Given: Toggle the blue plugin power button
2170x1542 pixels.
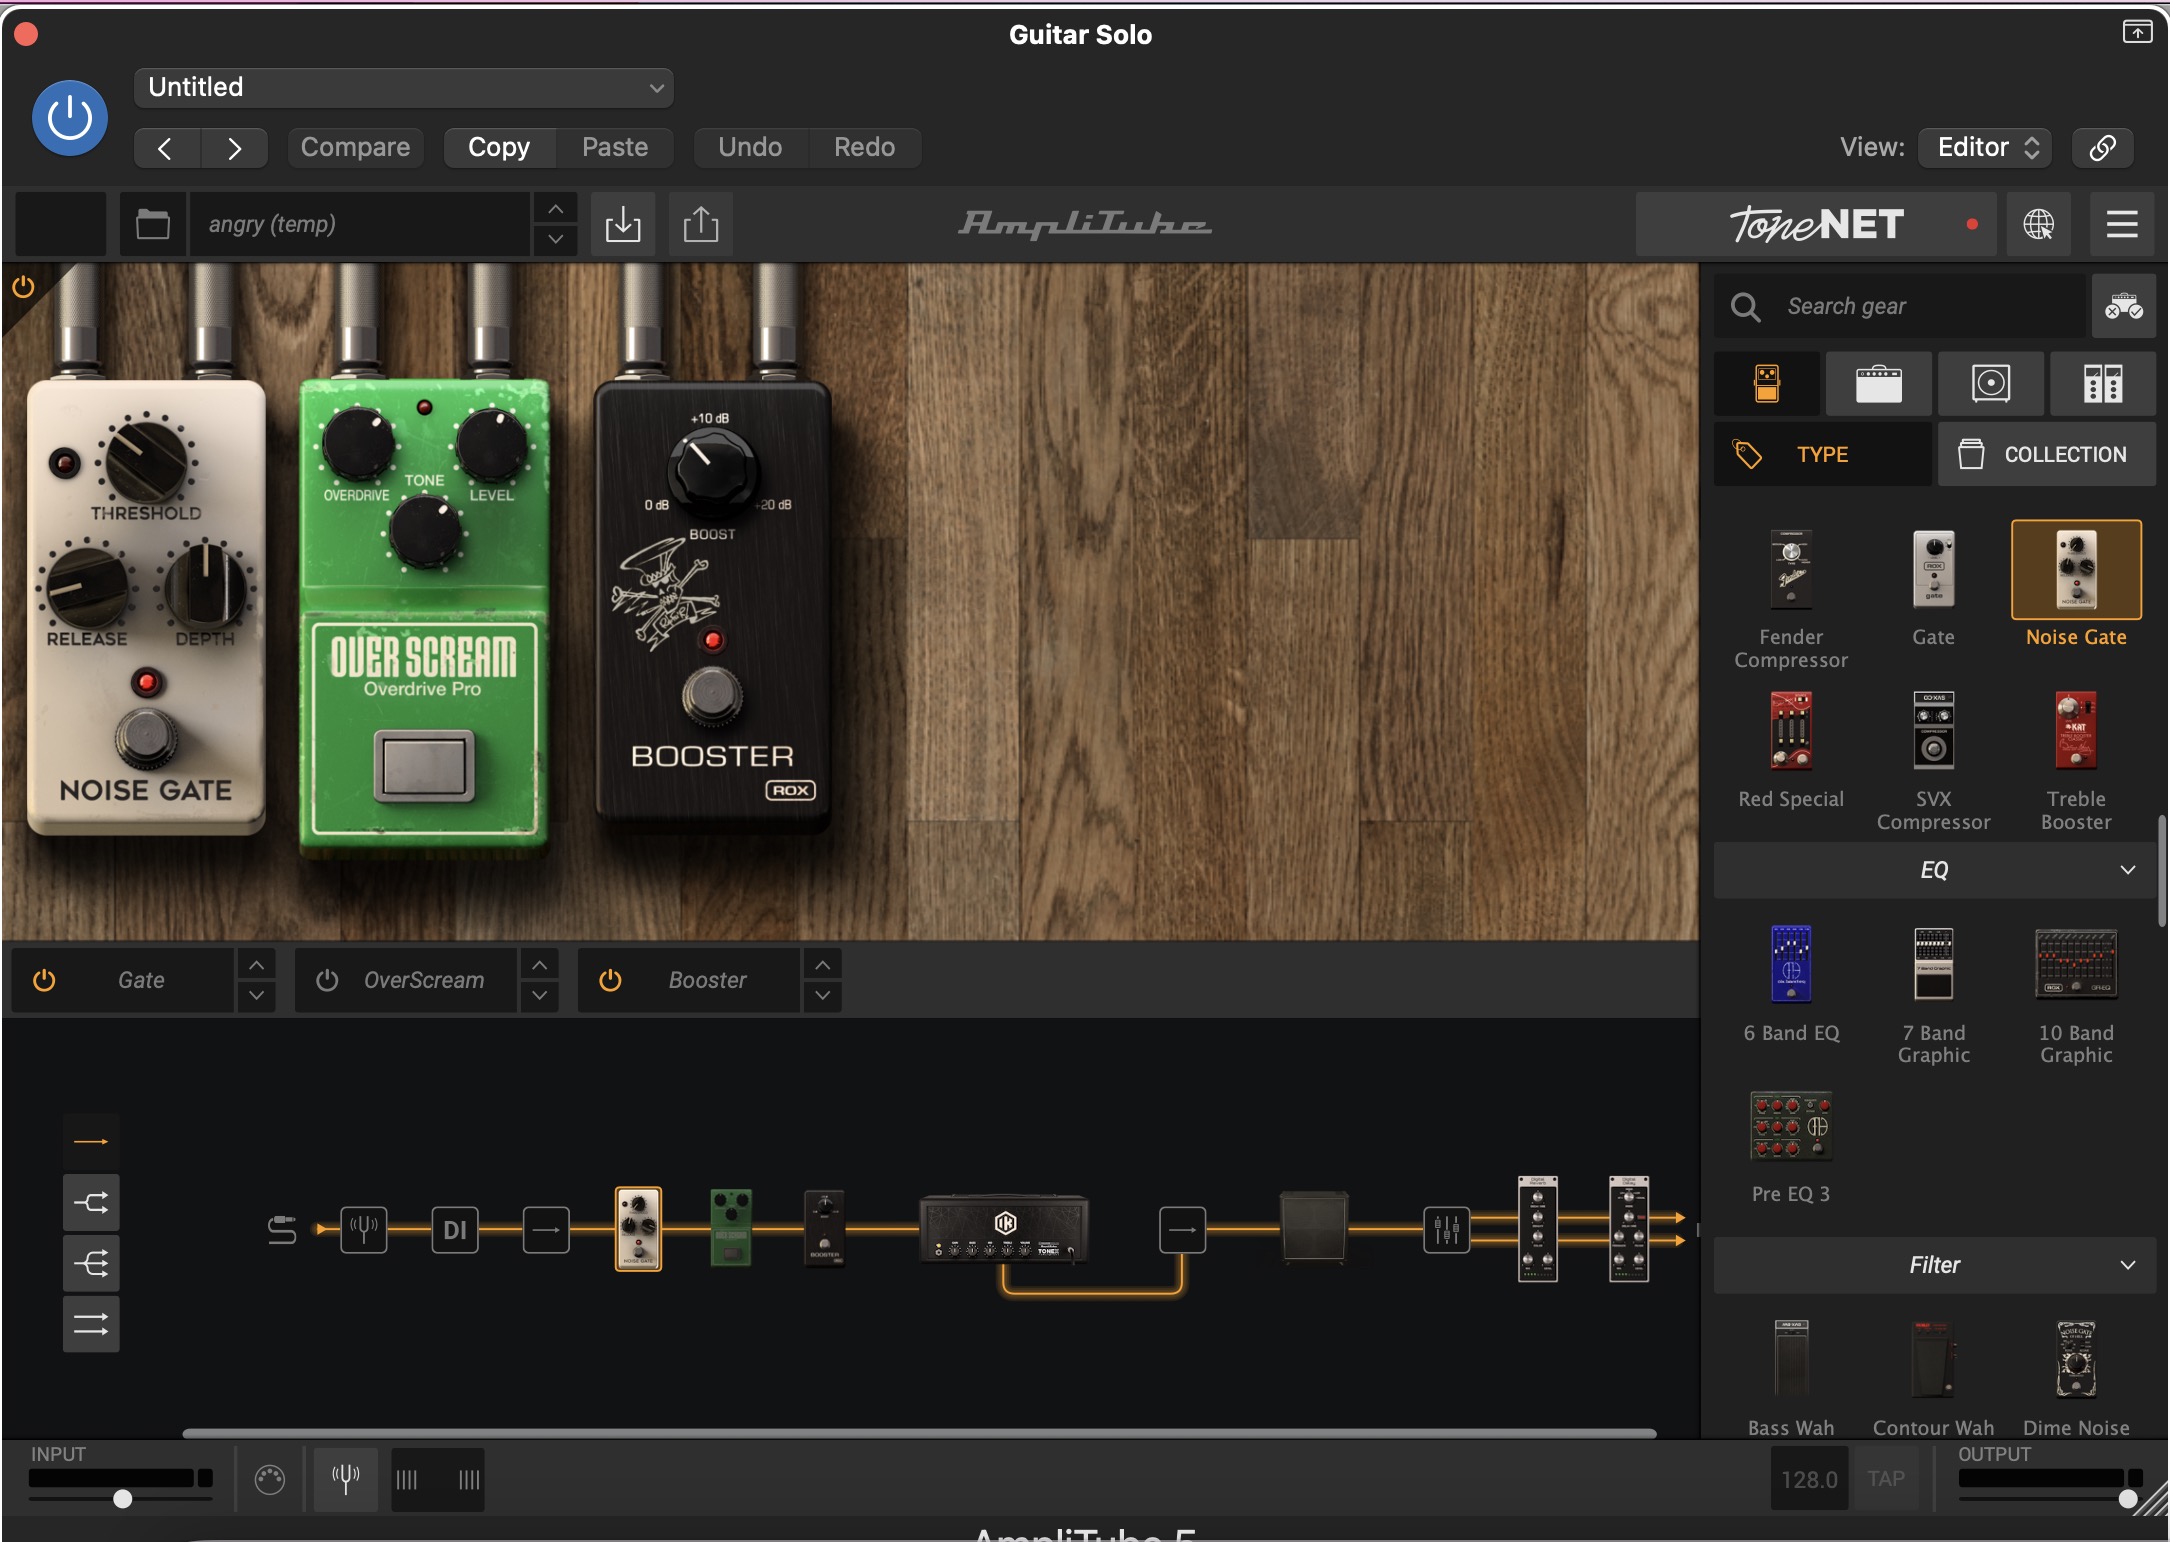Looking at the screenshot, I should [x=70, y=118].
